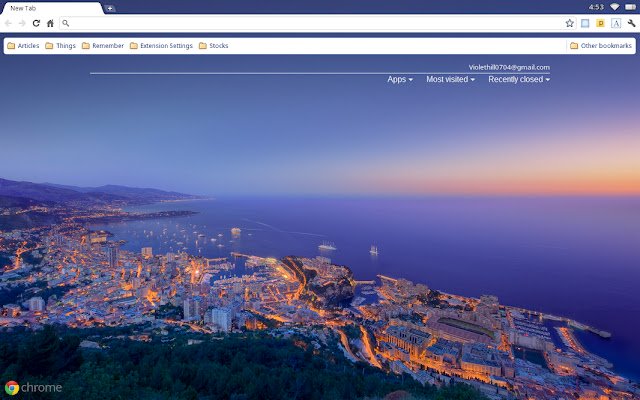The image size is (640, 400).
Task: Open the yellow extension icon
Action: 600,23
